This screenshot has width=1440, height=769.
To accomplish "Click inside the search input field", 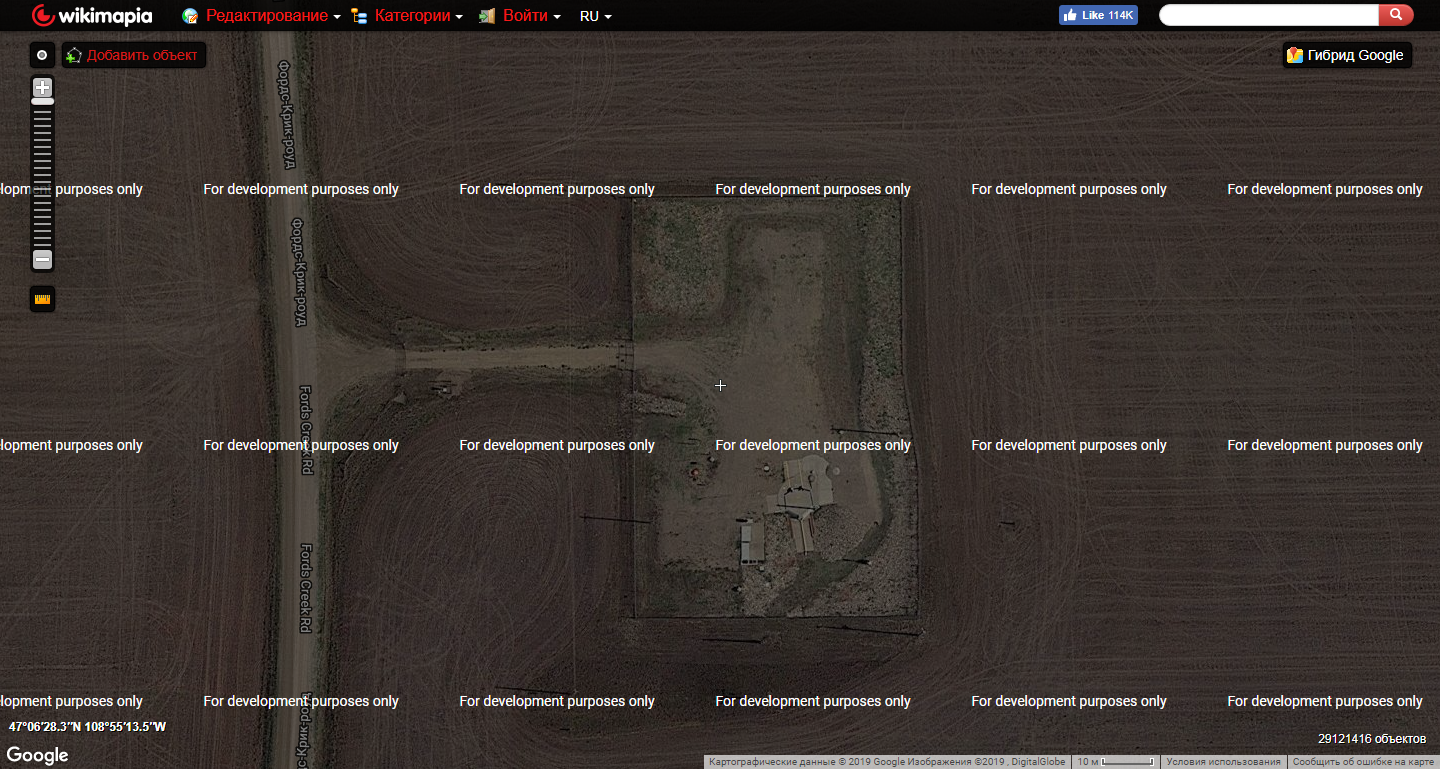I will click(x=1268, y=15).
